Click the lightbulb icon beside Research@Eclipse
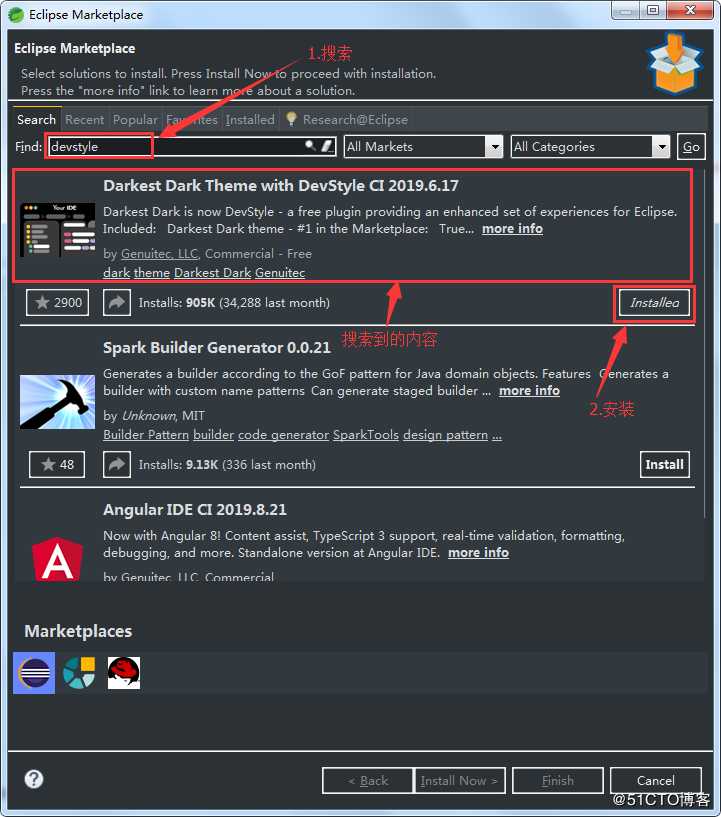 click(x=291, y=119)
